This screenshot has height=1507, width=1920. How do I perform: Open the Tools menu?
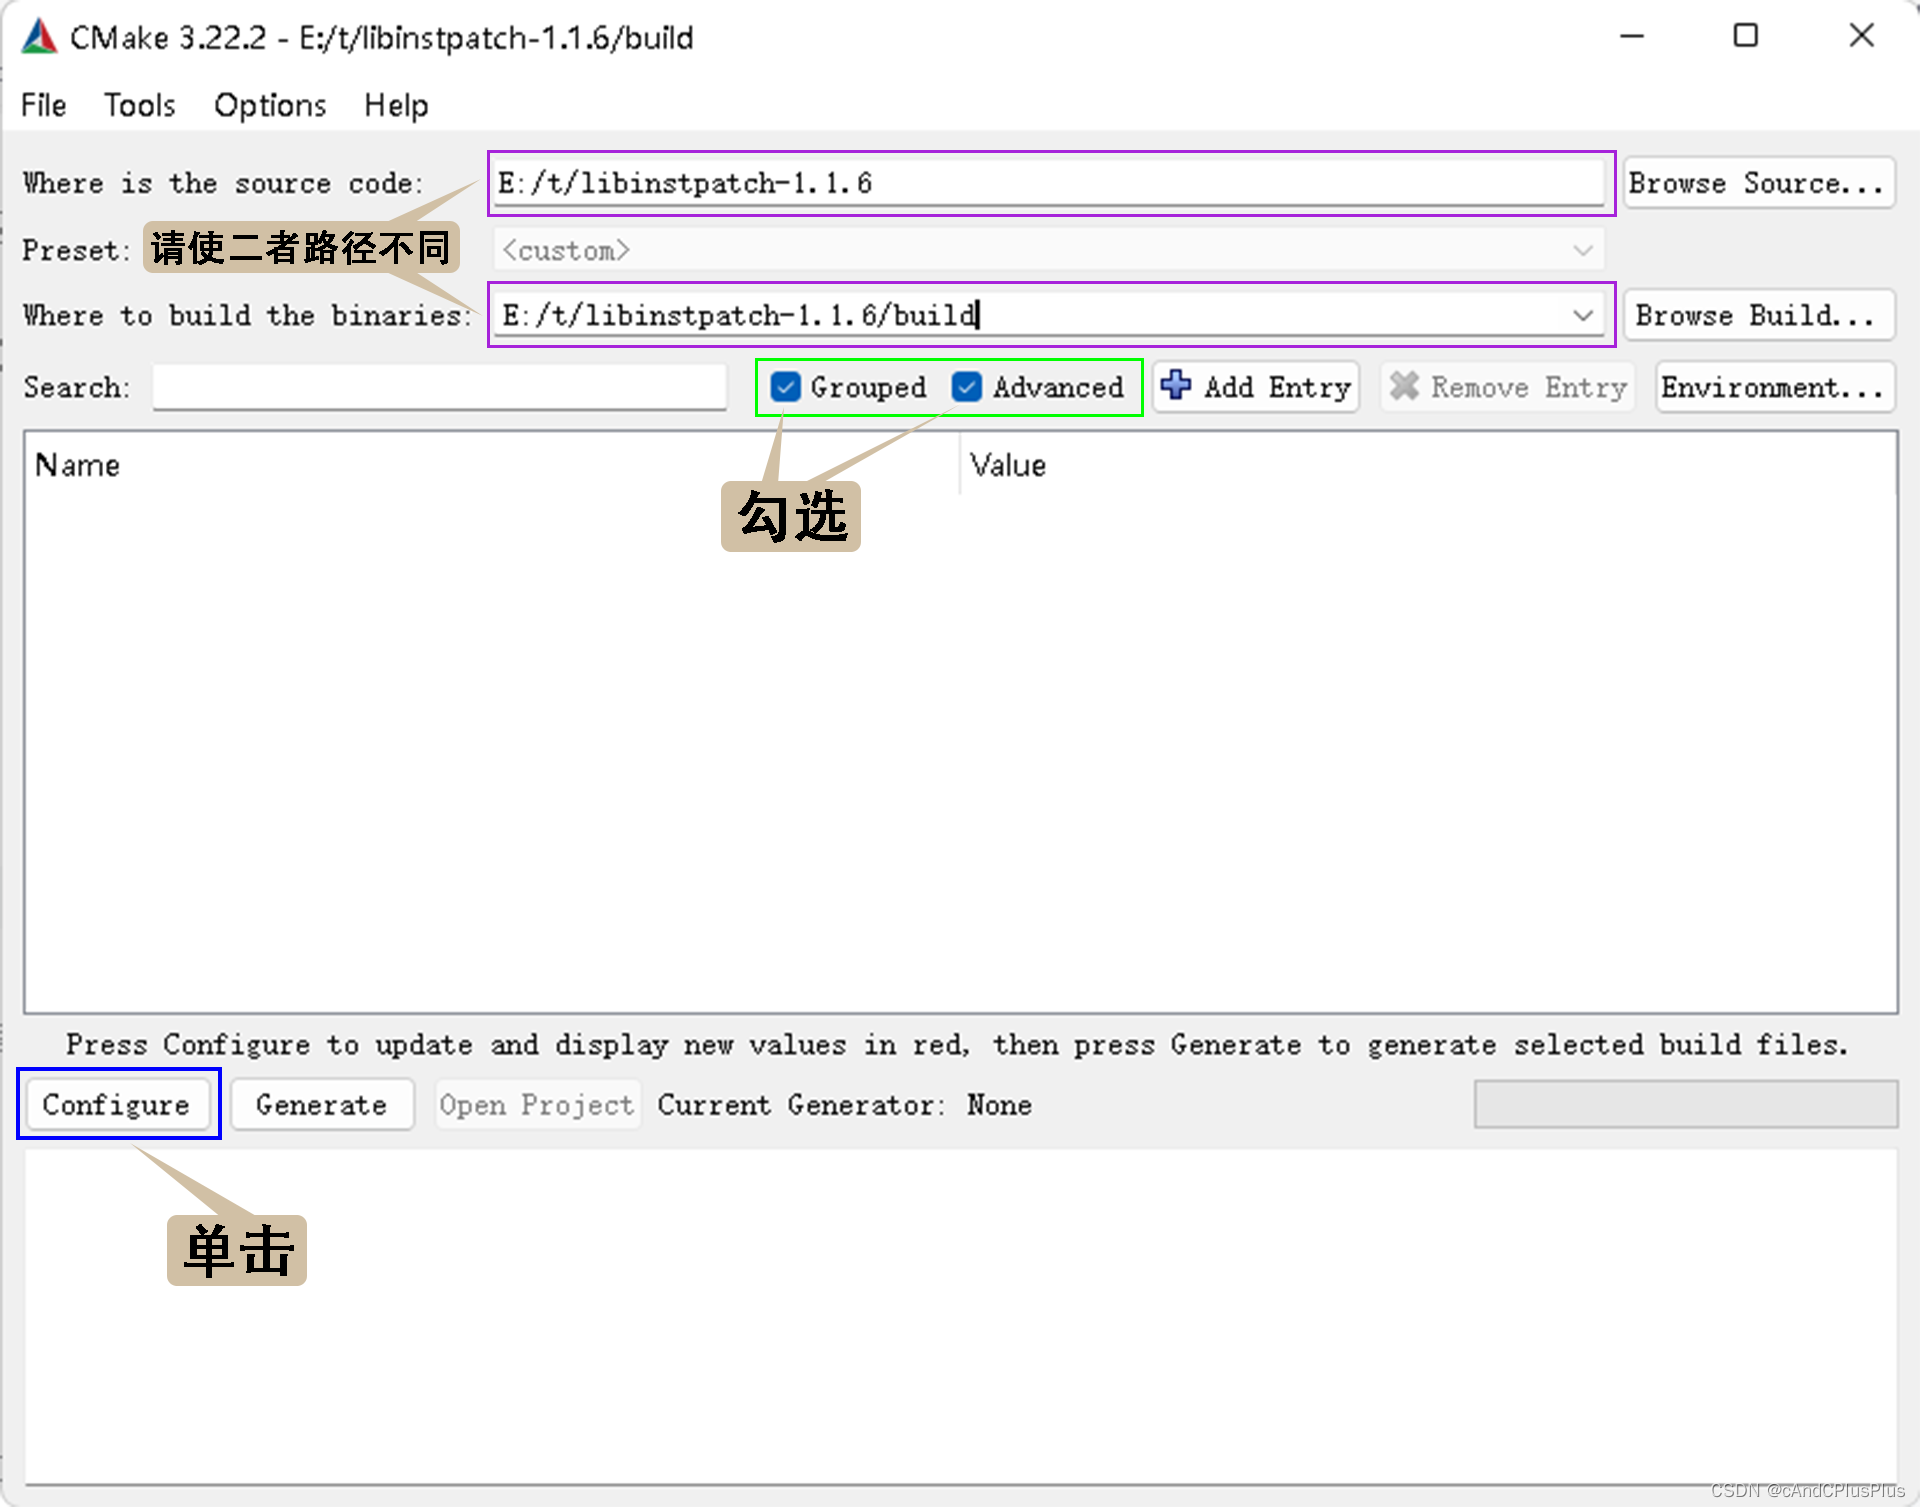coord(142,104)
